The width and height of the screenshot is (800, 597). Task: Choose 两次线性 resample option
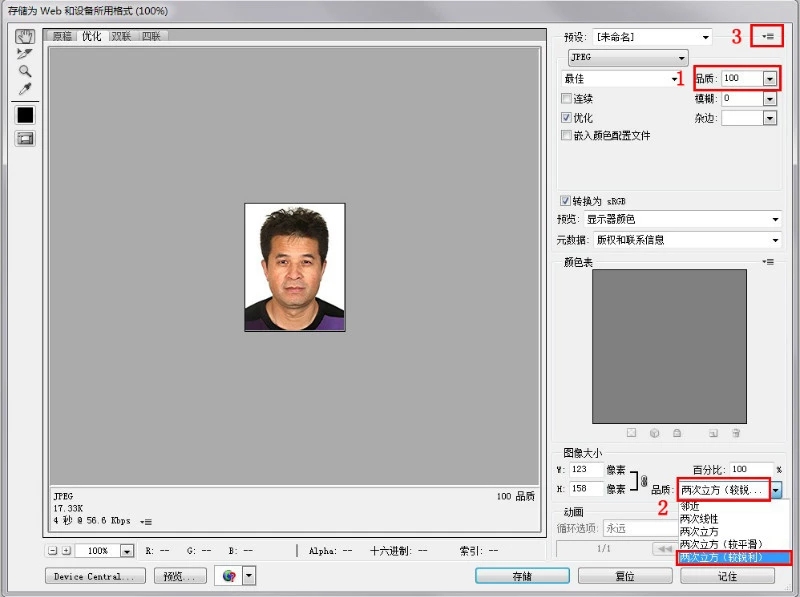[x=731, y=518]
